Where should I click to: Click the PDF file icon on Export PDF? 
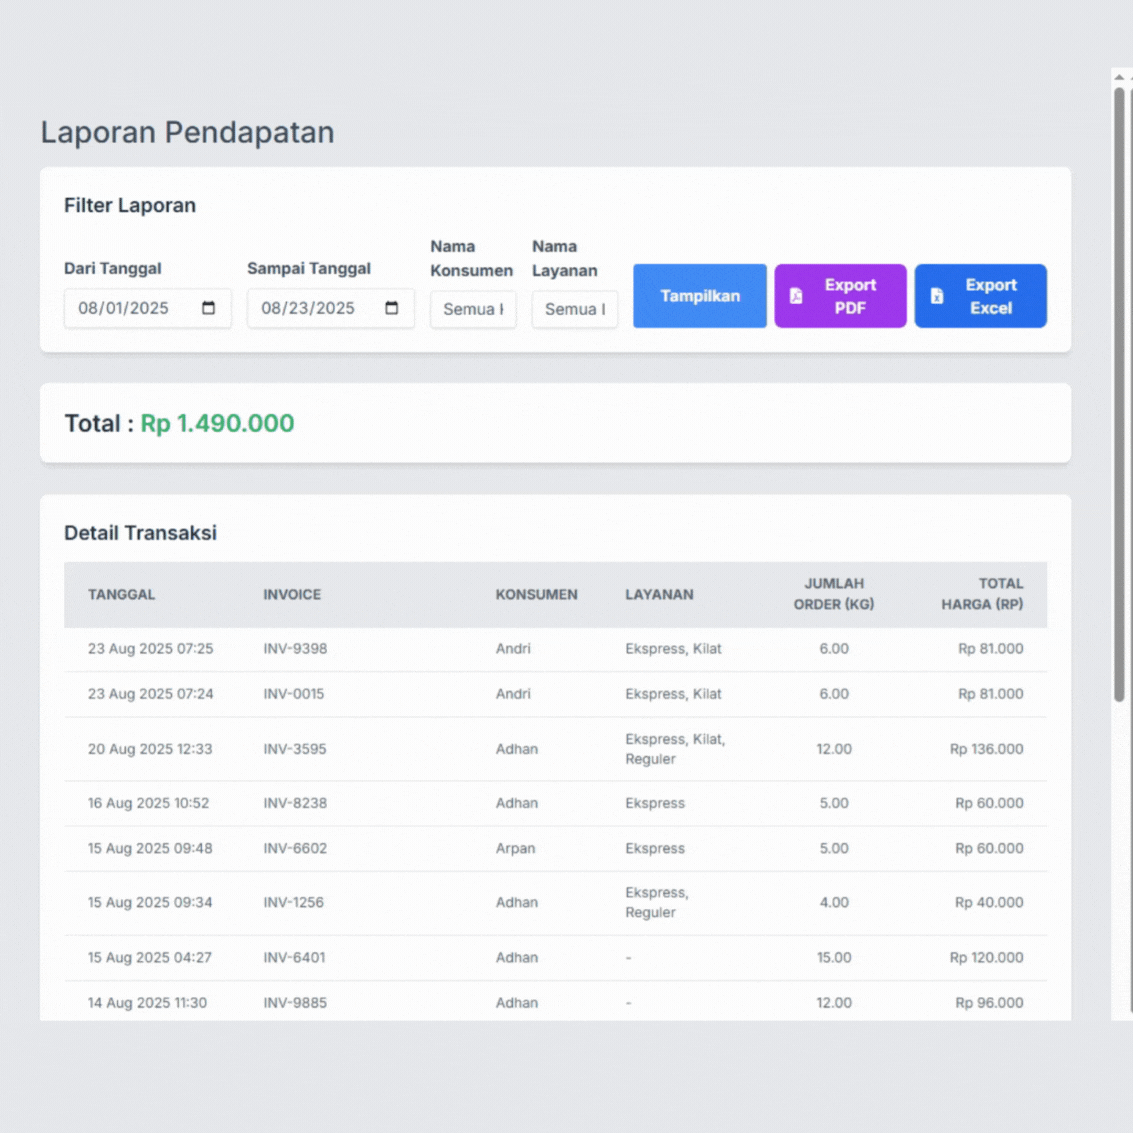[796, 296]
